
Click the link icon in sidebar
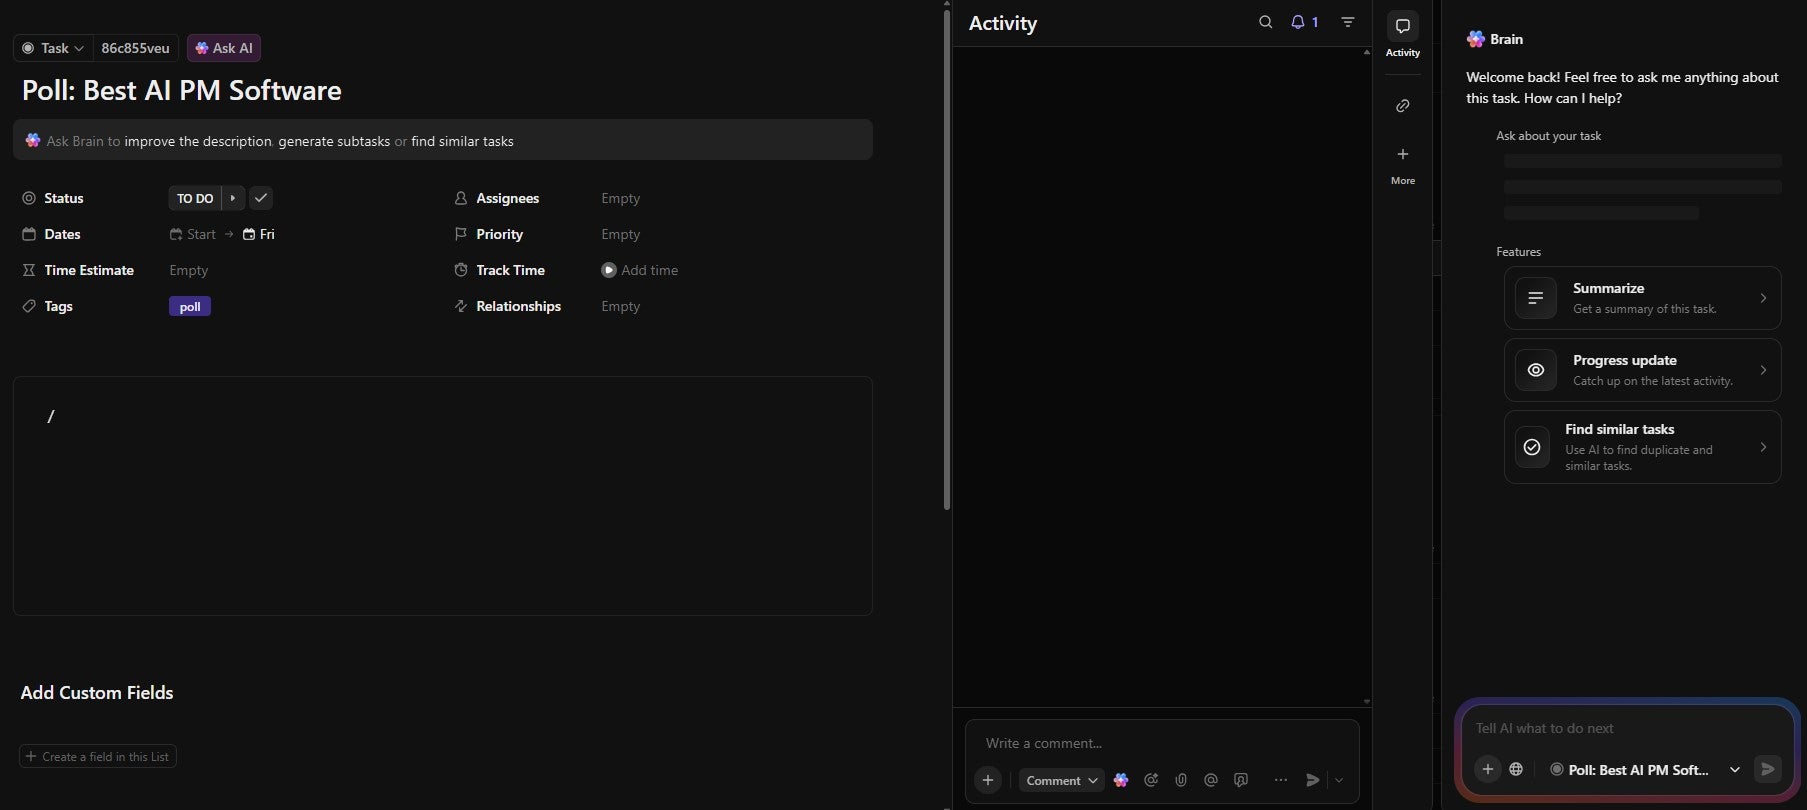pos(1402,106)
